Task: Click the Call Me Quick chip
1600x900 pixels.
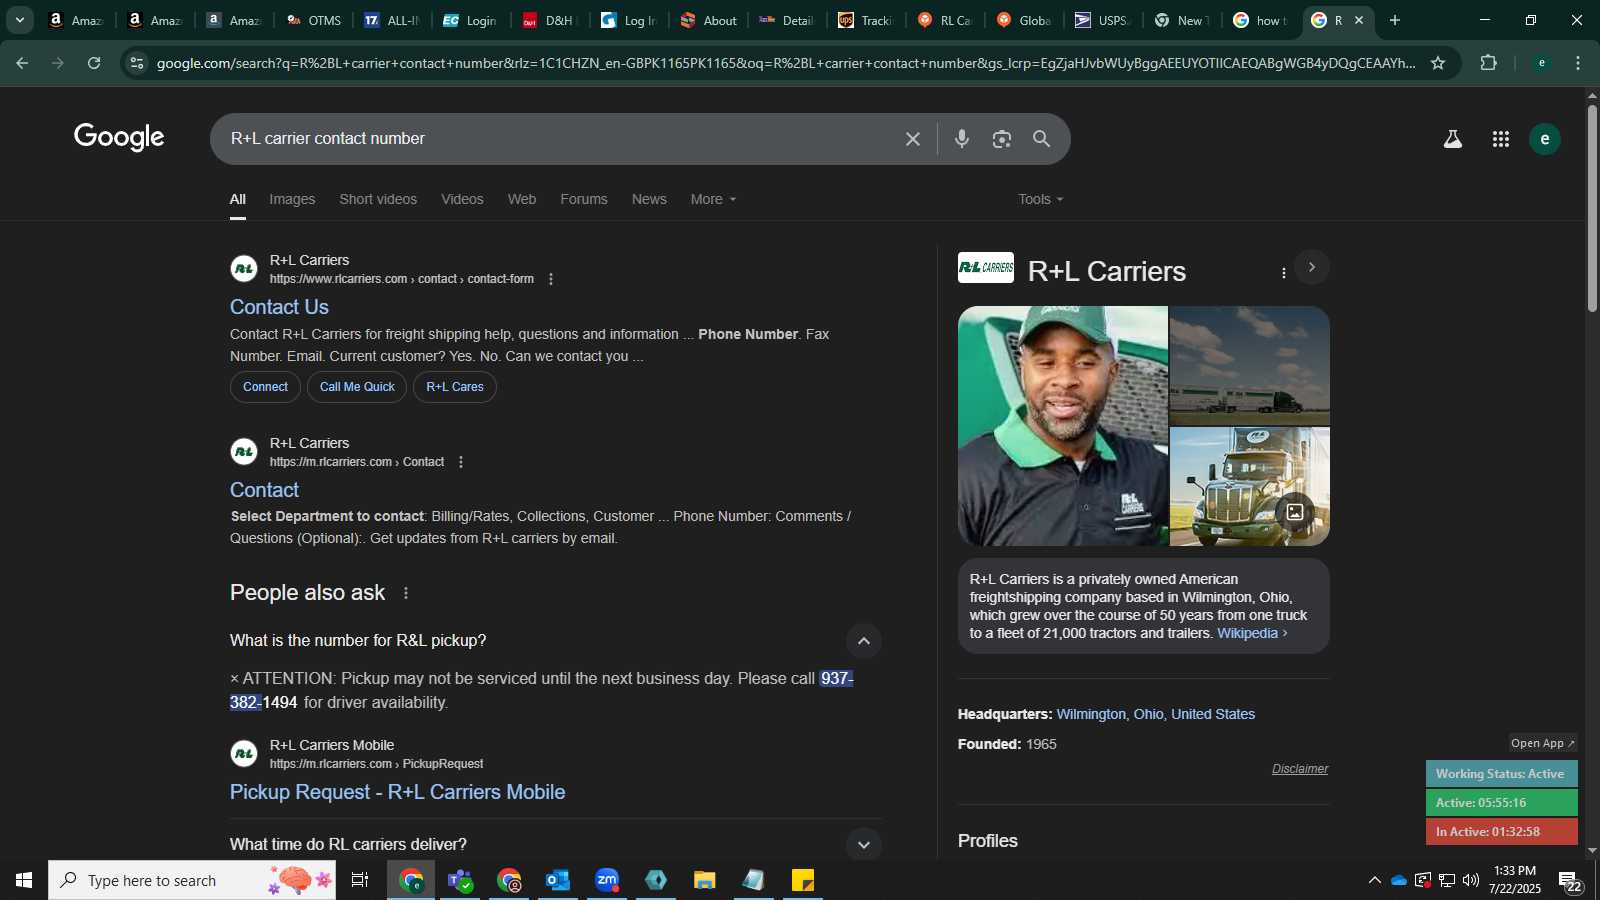Action: pos(357,387)
